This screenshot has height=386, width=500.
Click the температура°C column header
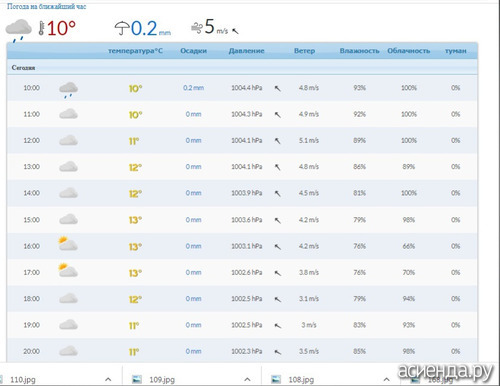click(x=136, y=51)
